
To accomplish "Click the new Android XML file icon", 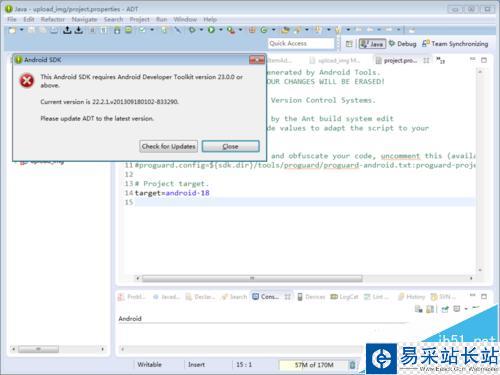I will [164, 30].
